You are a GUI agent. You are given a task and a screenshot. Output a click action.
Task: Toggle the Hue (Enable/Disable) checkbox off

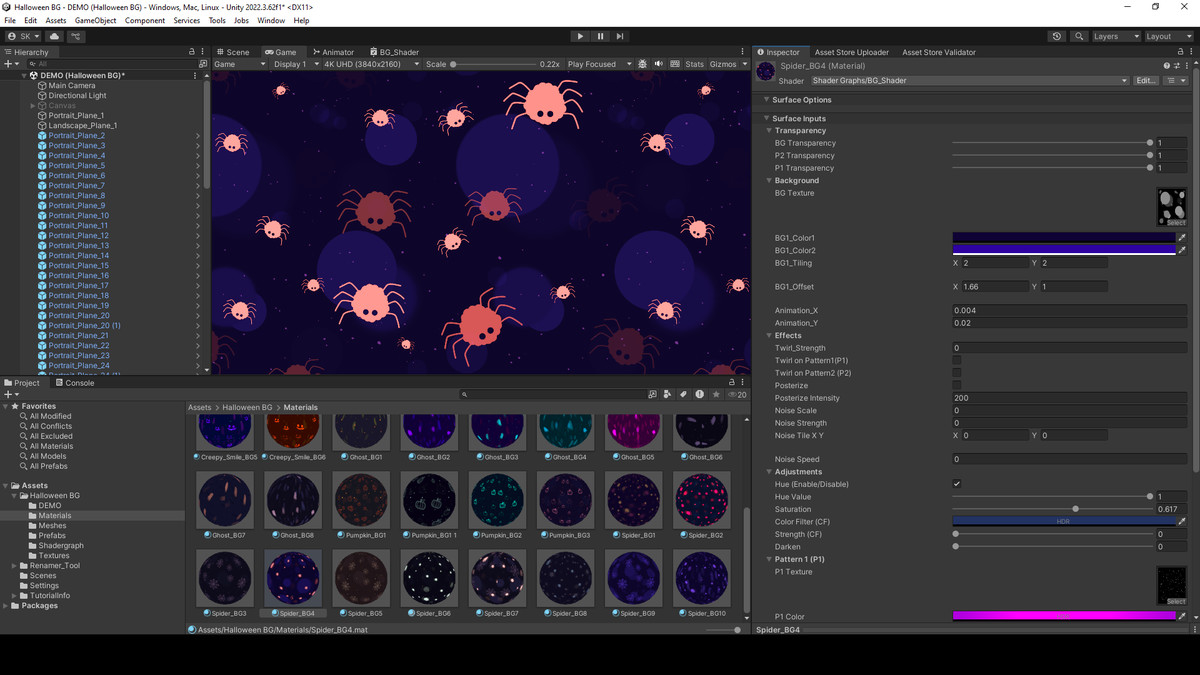[956, 483]
